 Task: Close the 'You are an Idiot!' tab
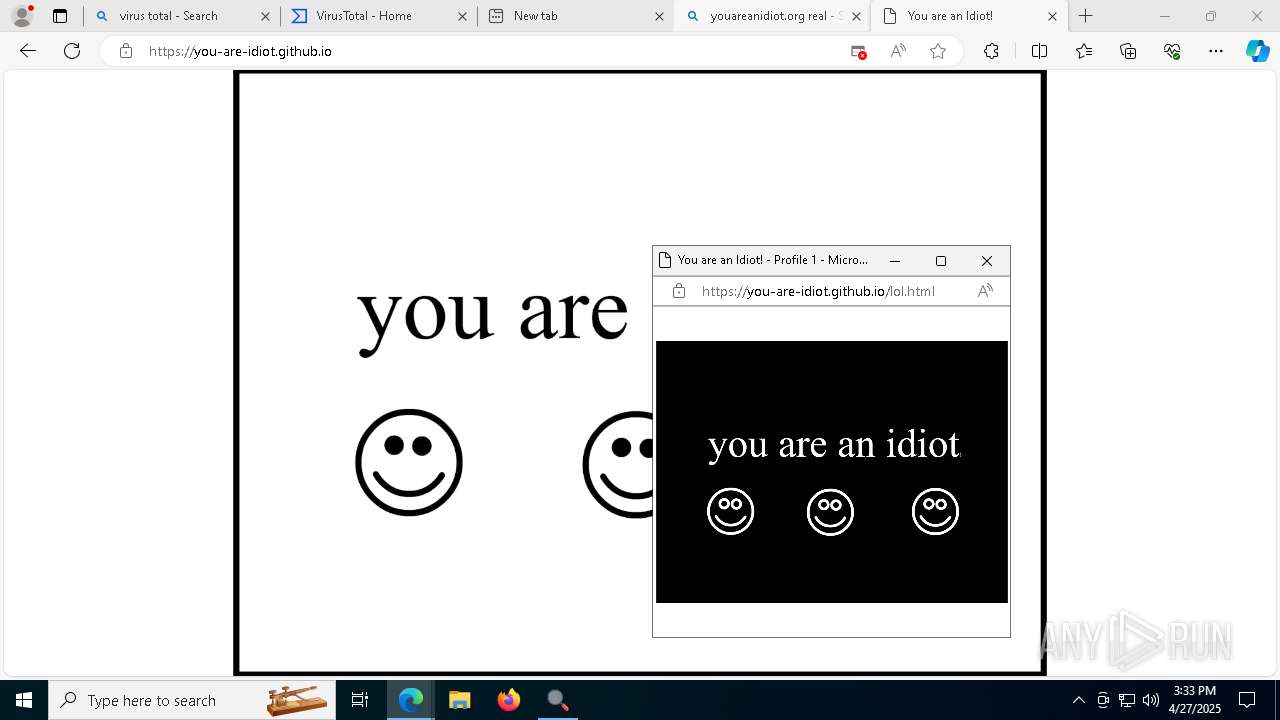tap(1052, 16)
